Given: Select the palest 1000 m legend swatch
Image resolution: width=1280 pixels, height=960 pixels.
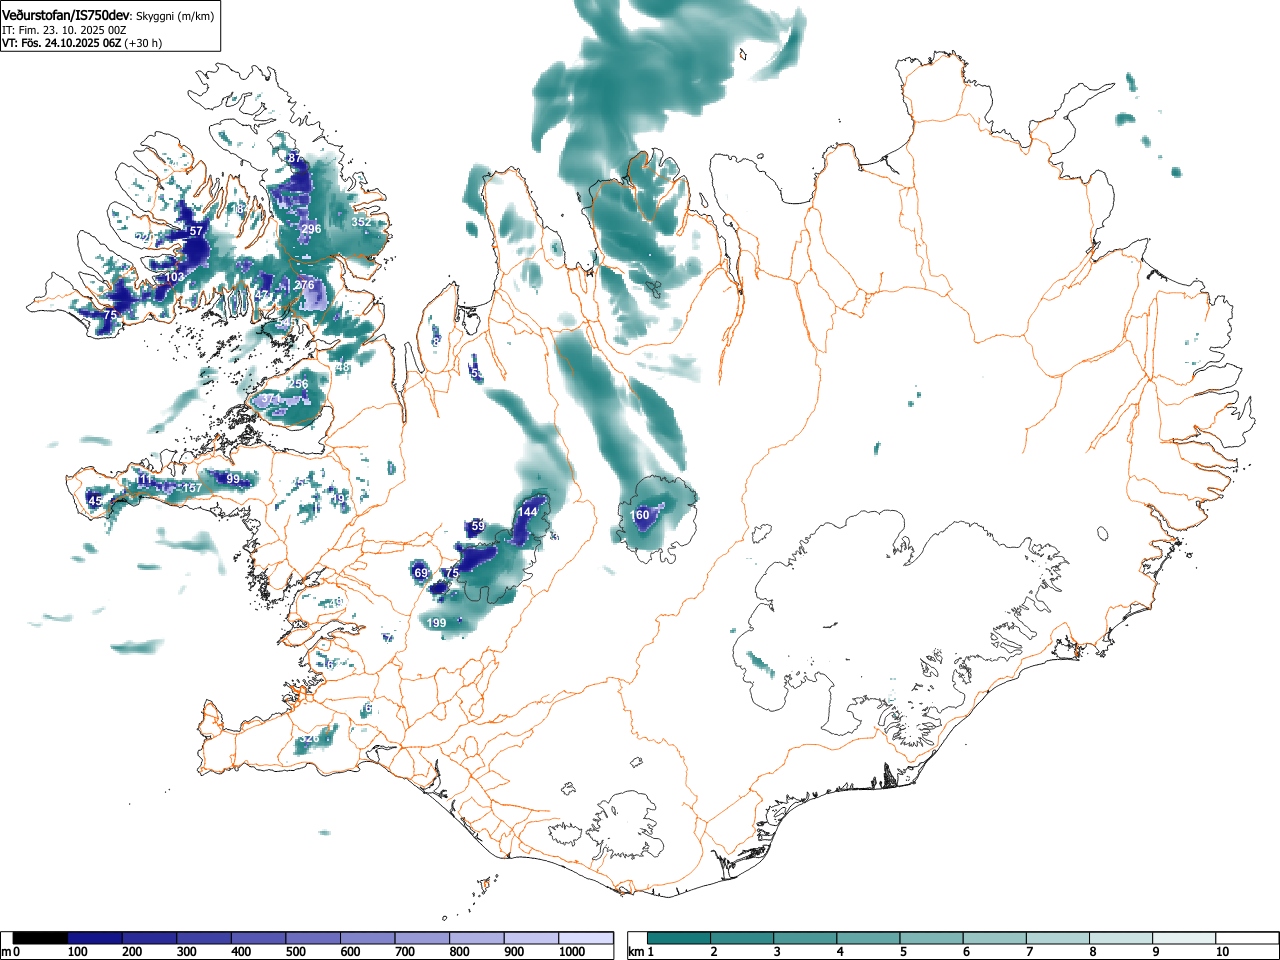Looking at the screenshot, I should click(x=587, y=938).
